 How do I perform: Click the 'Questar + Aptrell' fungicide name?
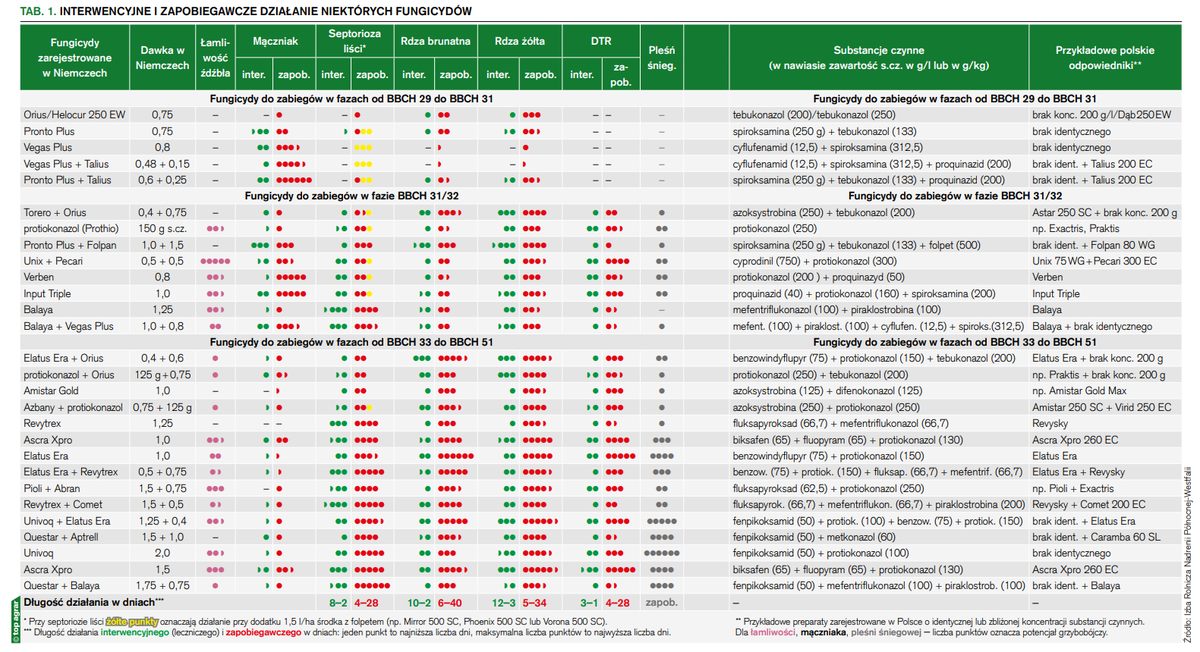[x=60, y=537]
